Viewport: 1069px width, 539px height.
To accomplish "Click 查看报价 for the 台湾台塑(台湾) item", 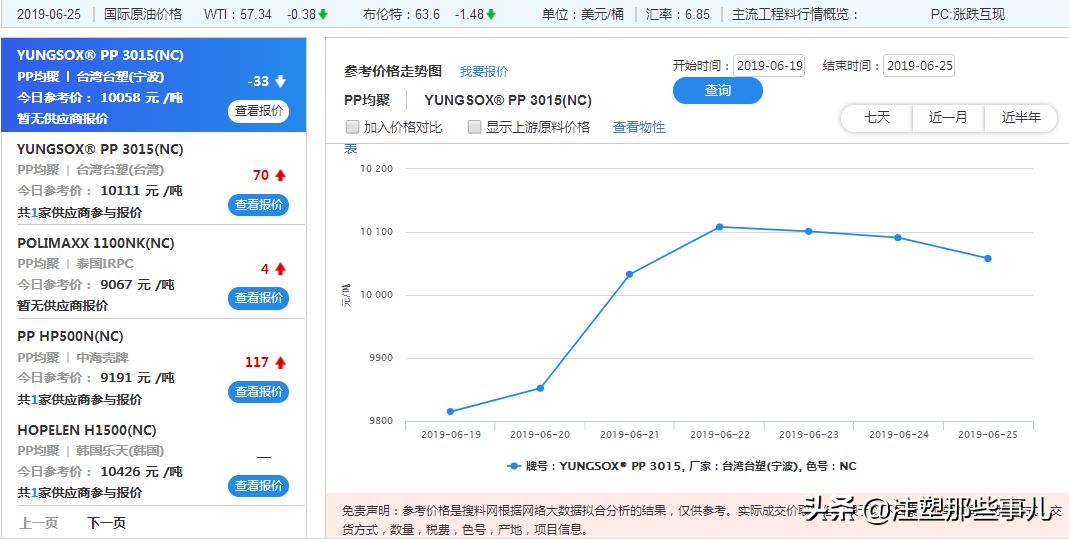I will pos(258,204).
